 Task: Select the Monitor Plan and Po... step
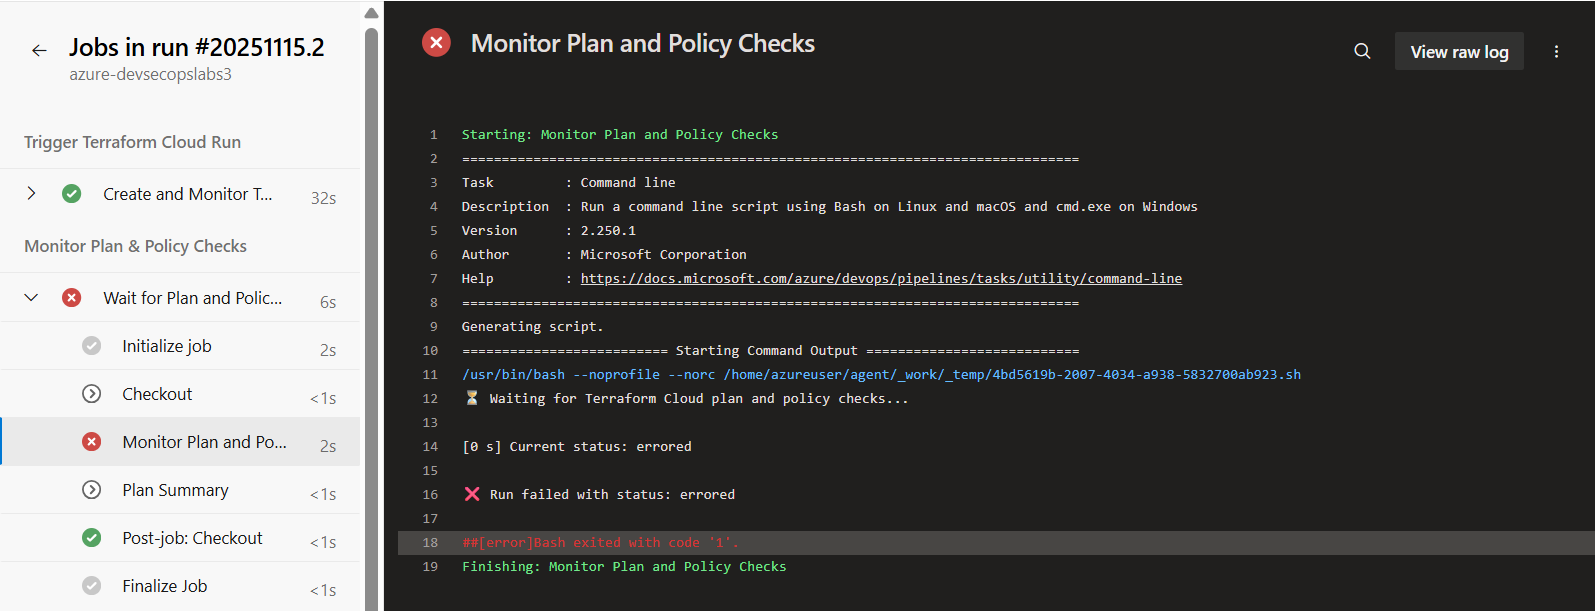(x=204, y=442)
